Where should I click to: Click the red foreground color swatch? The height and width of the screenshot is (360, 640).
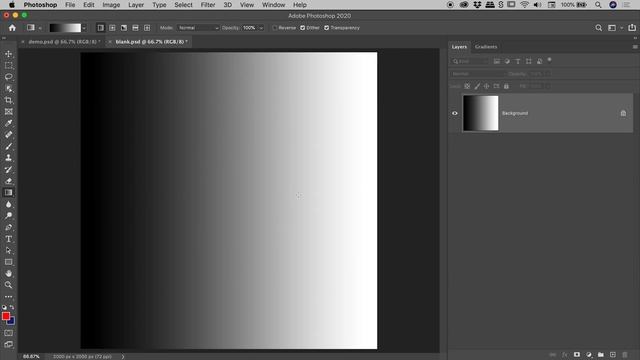point(6,316)
